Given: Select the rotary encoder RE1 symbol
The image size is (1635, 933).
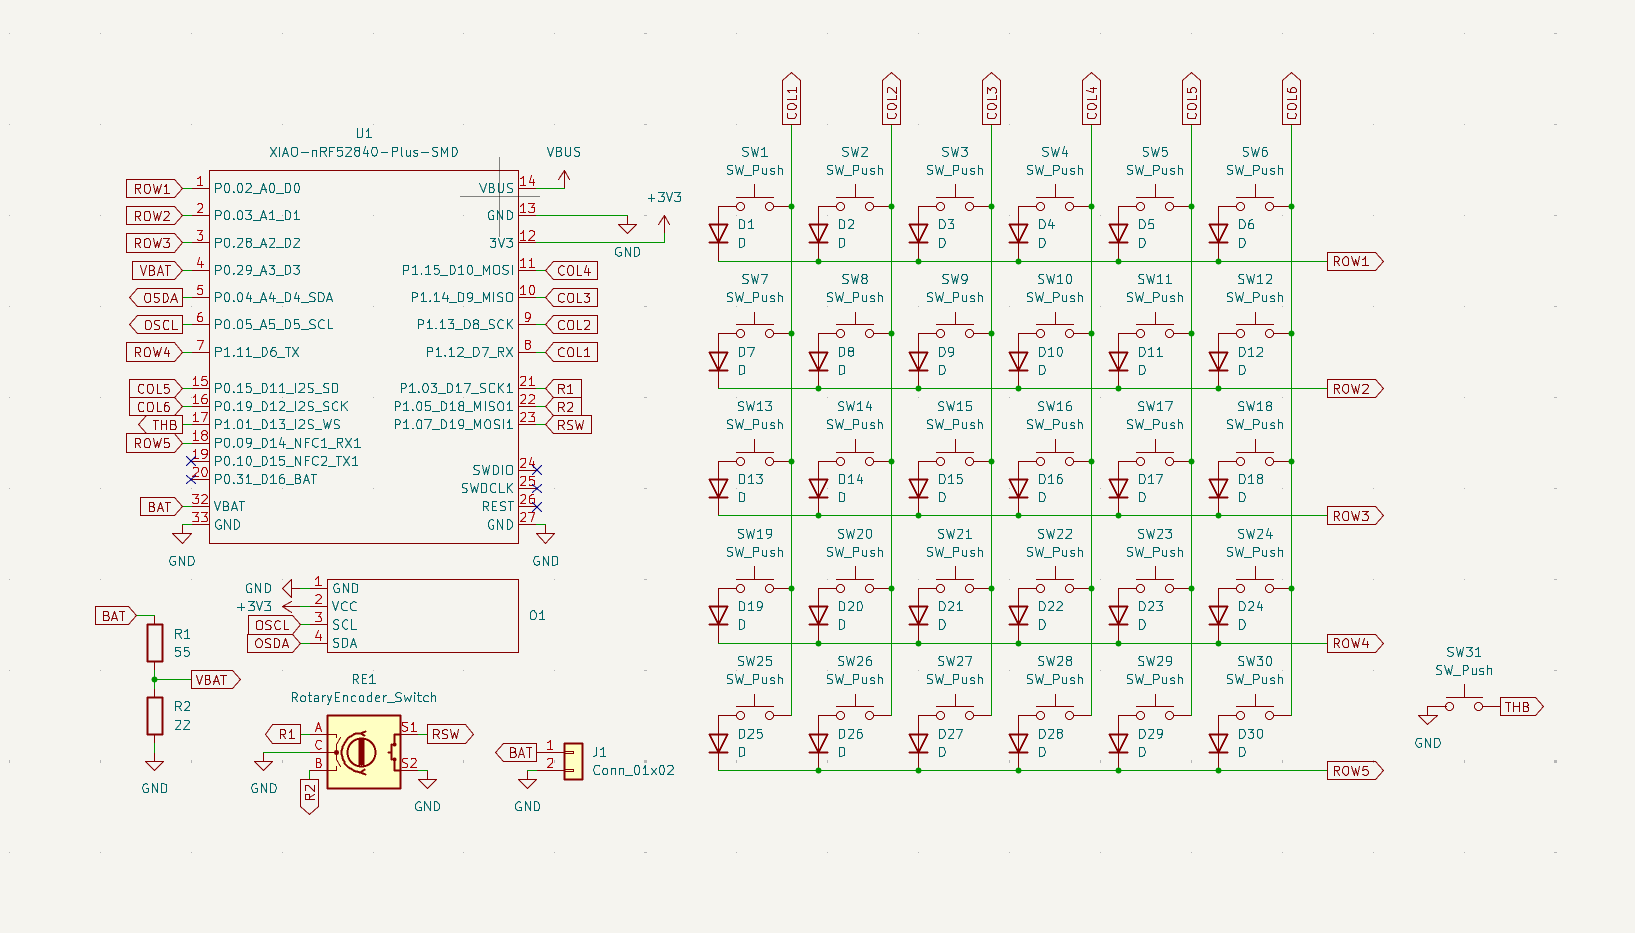Looking at the screenshot, I should pos(364,752).
